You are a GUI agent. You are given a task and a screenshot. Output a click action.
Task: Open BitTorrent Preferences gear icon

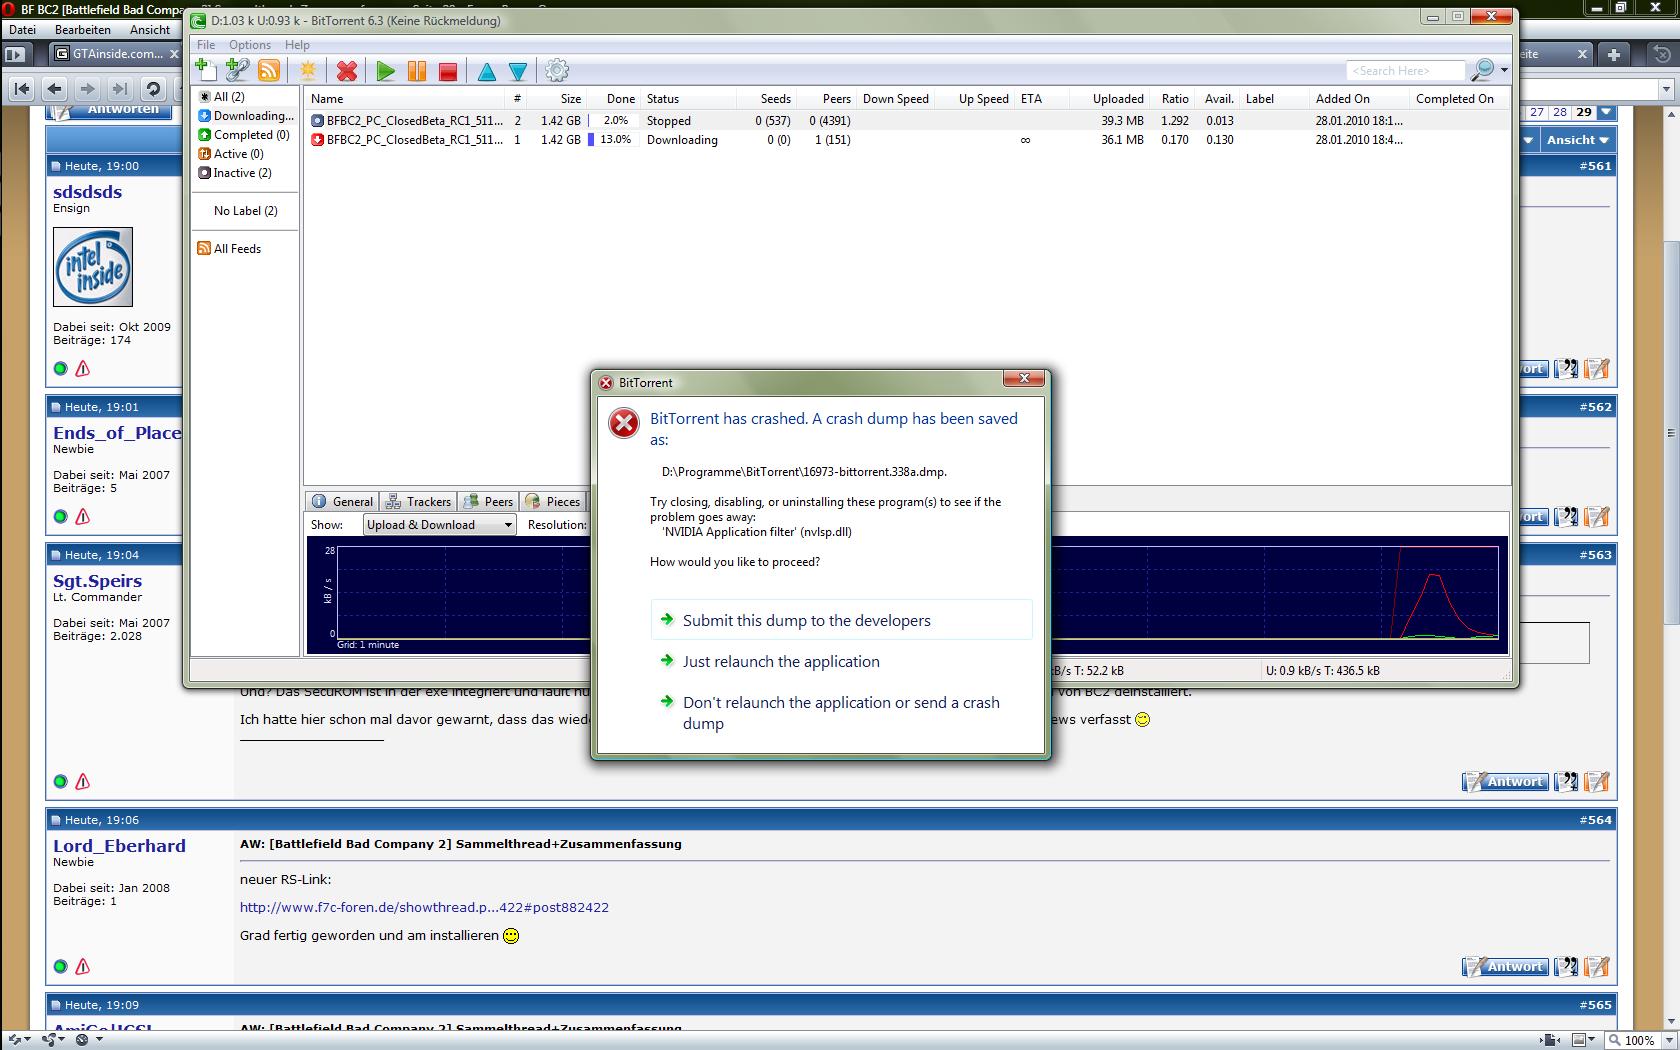(x=557, y=70)
